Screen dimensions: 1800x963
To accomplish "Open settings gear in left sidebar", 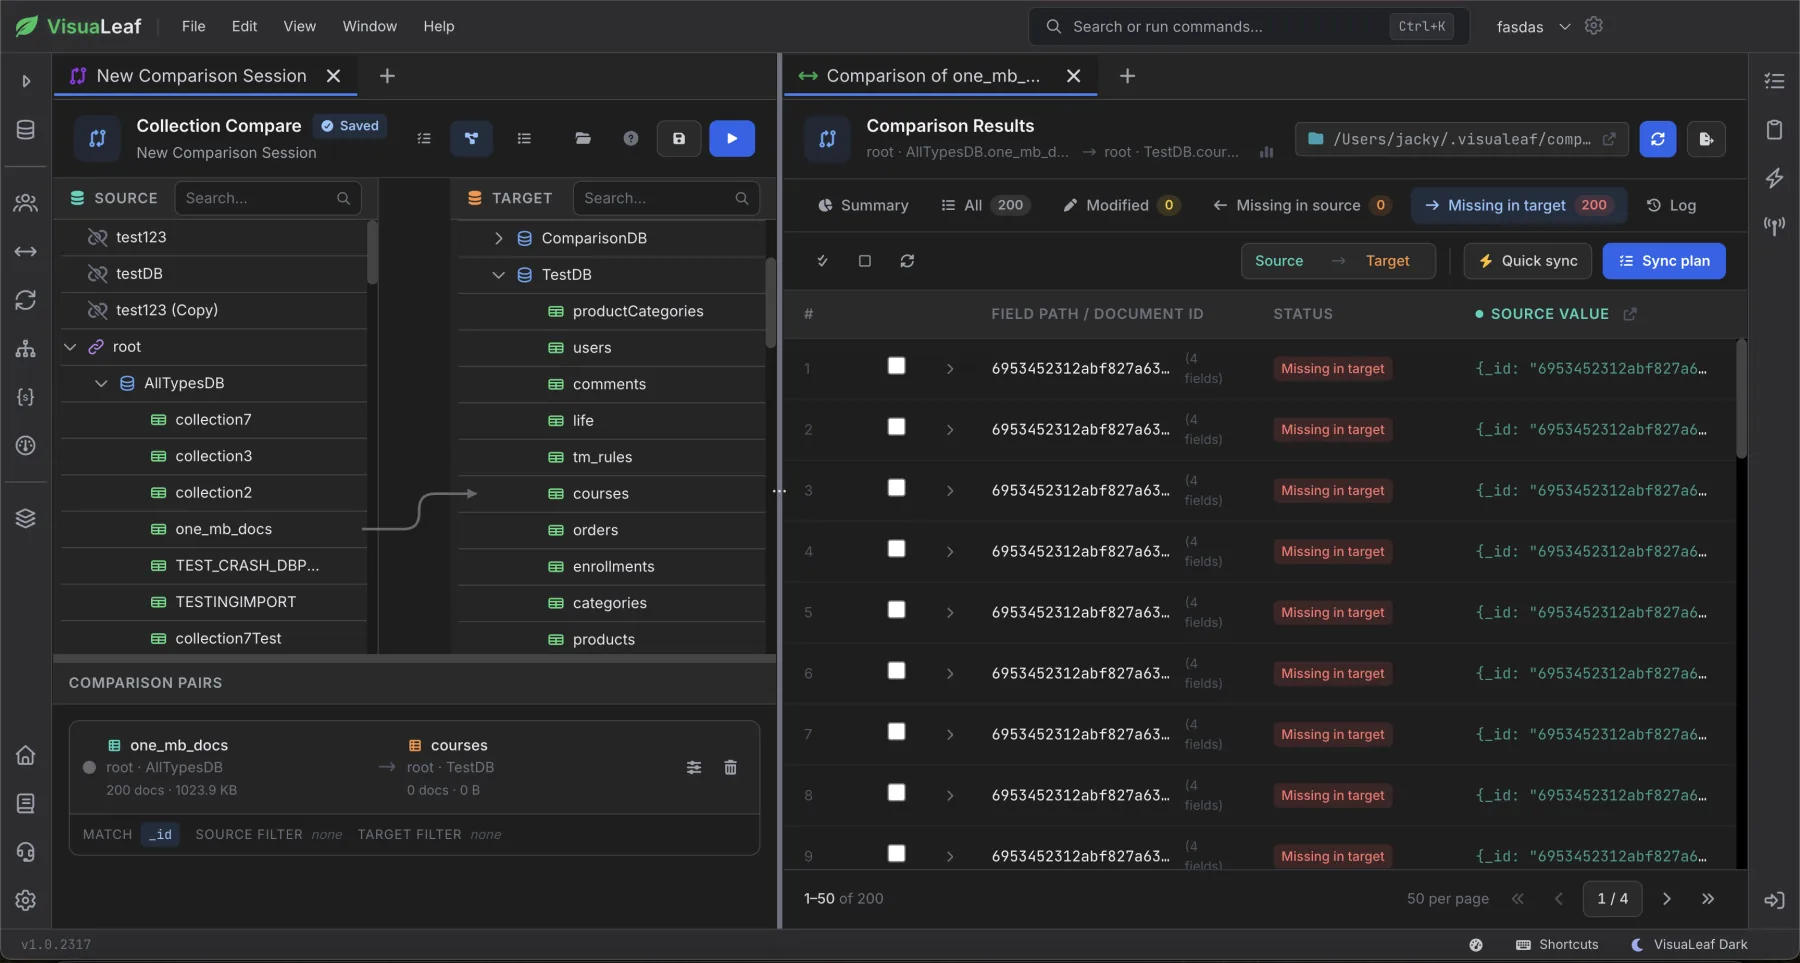I will [x=26, y=900].
